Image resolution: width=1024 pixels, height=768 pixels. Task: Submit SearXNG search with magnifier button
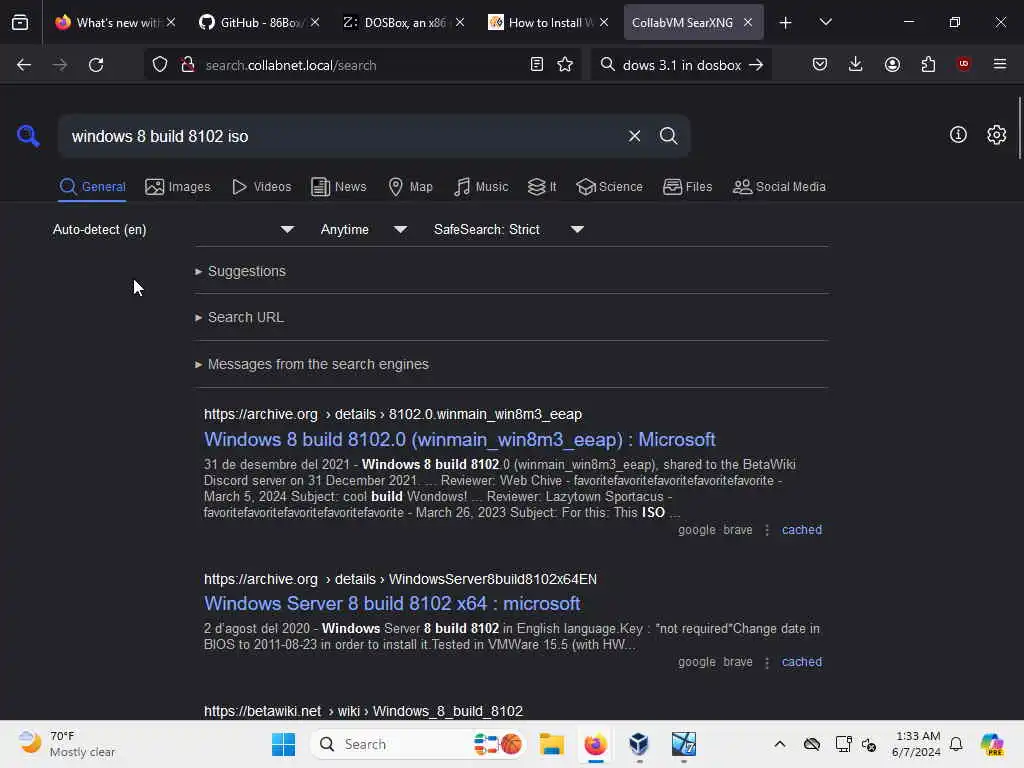click(669, 136)
